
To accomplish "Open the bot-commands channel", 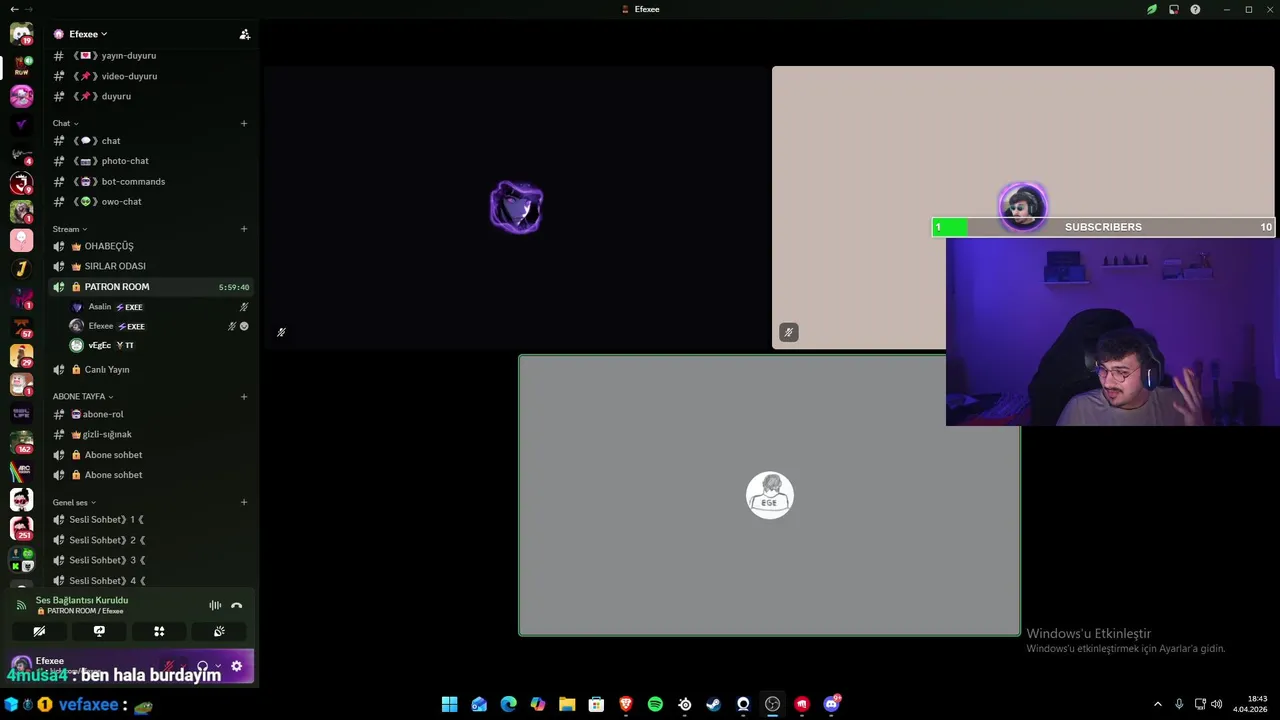I will [150, 181].
